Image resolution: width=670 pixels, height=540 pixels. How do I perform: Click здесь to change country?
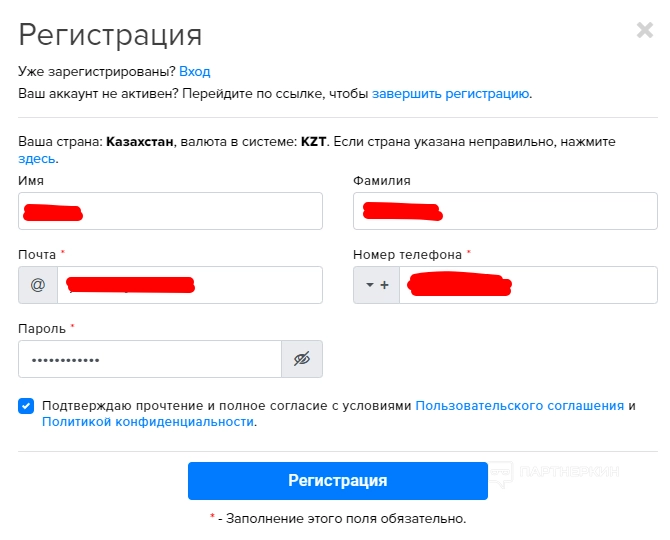click(x=37, y=158)
